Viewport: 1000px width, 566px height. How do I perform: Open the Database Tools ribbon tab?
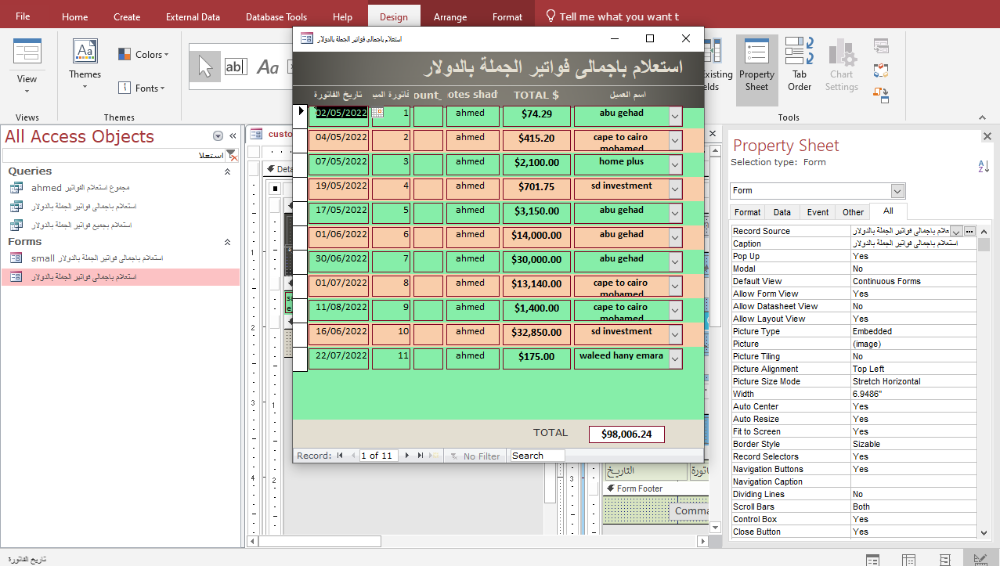click(276, 17)
